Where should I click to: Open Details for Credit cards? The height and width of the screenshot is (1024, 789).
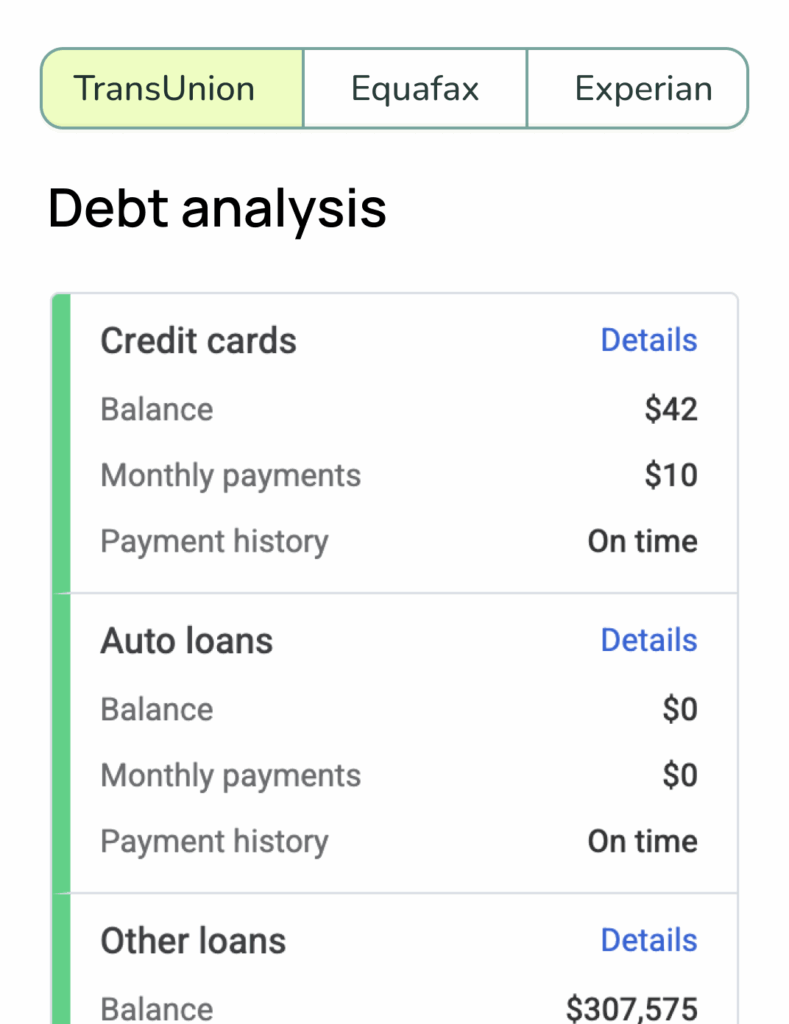point(648,340)
